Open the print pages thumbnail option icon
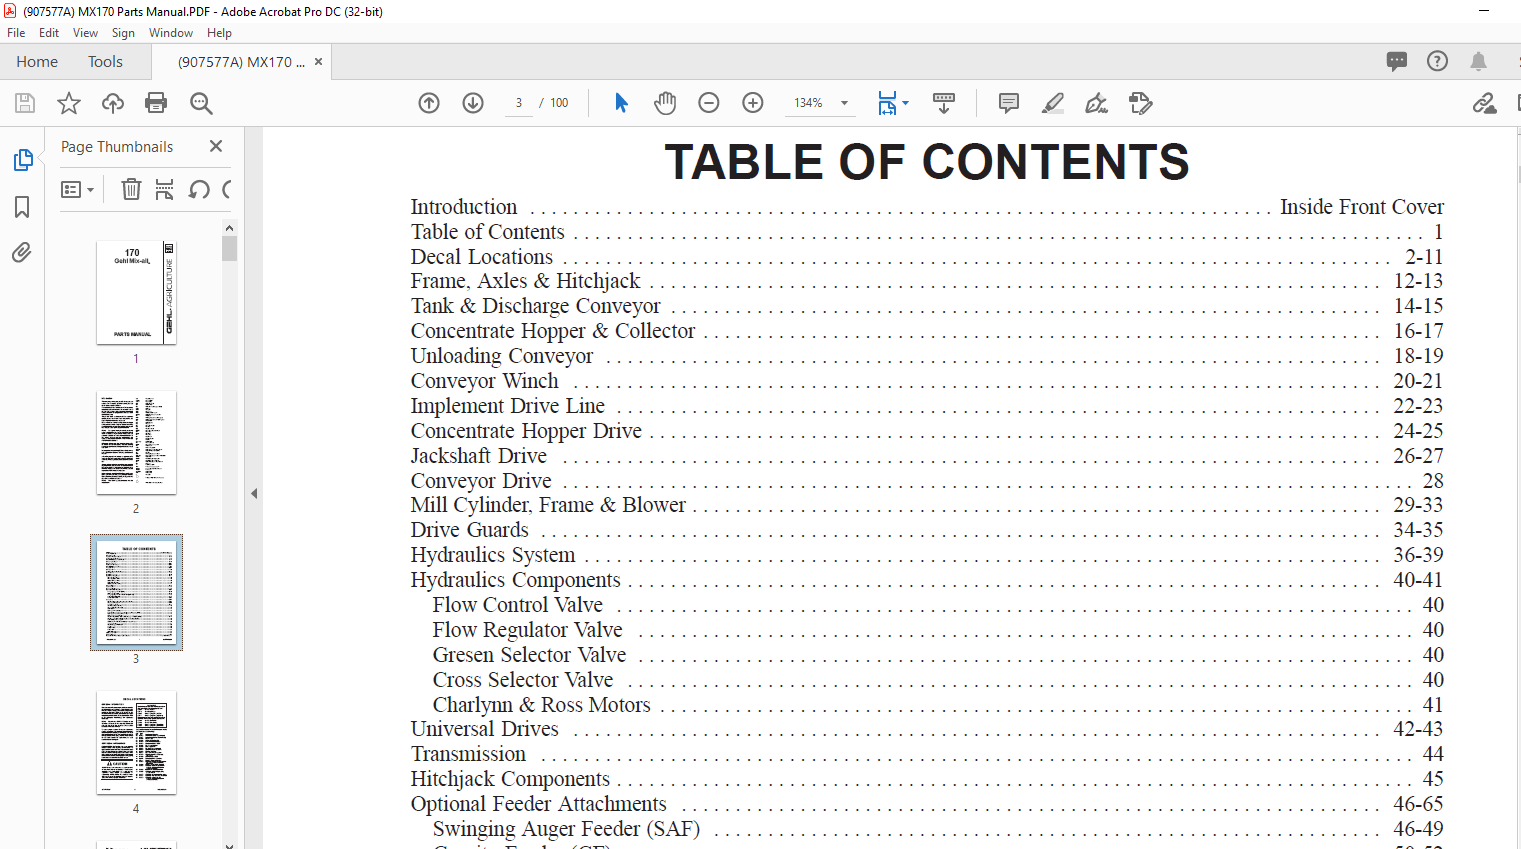The width and height of the screenshot is (1521, 849). coord(165,189)
